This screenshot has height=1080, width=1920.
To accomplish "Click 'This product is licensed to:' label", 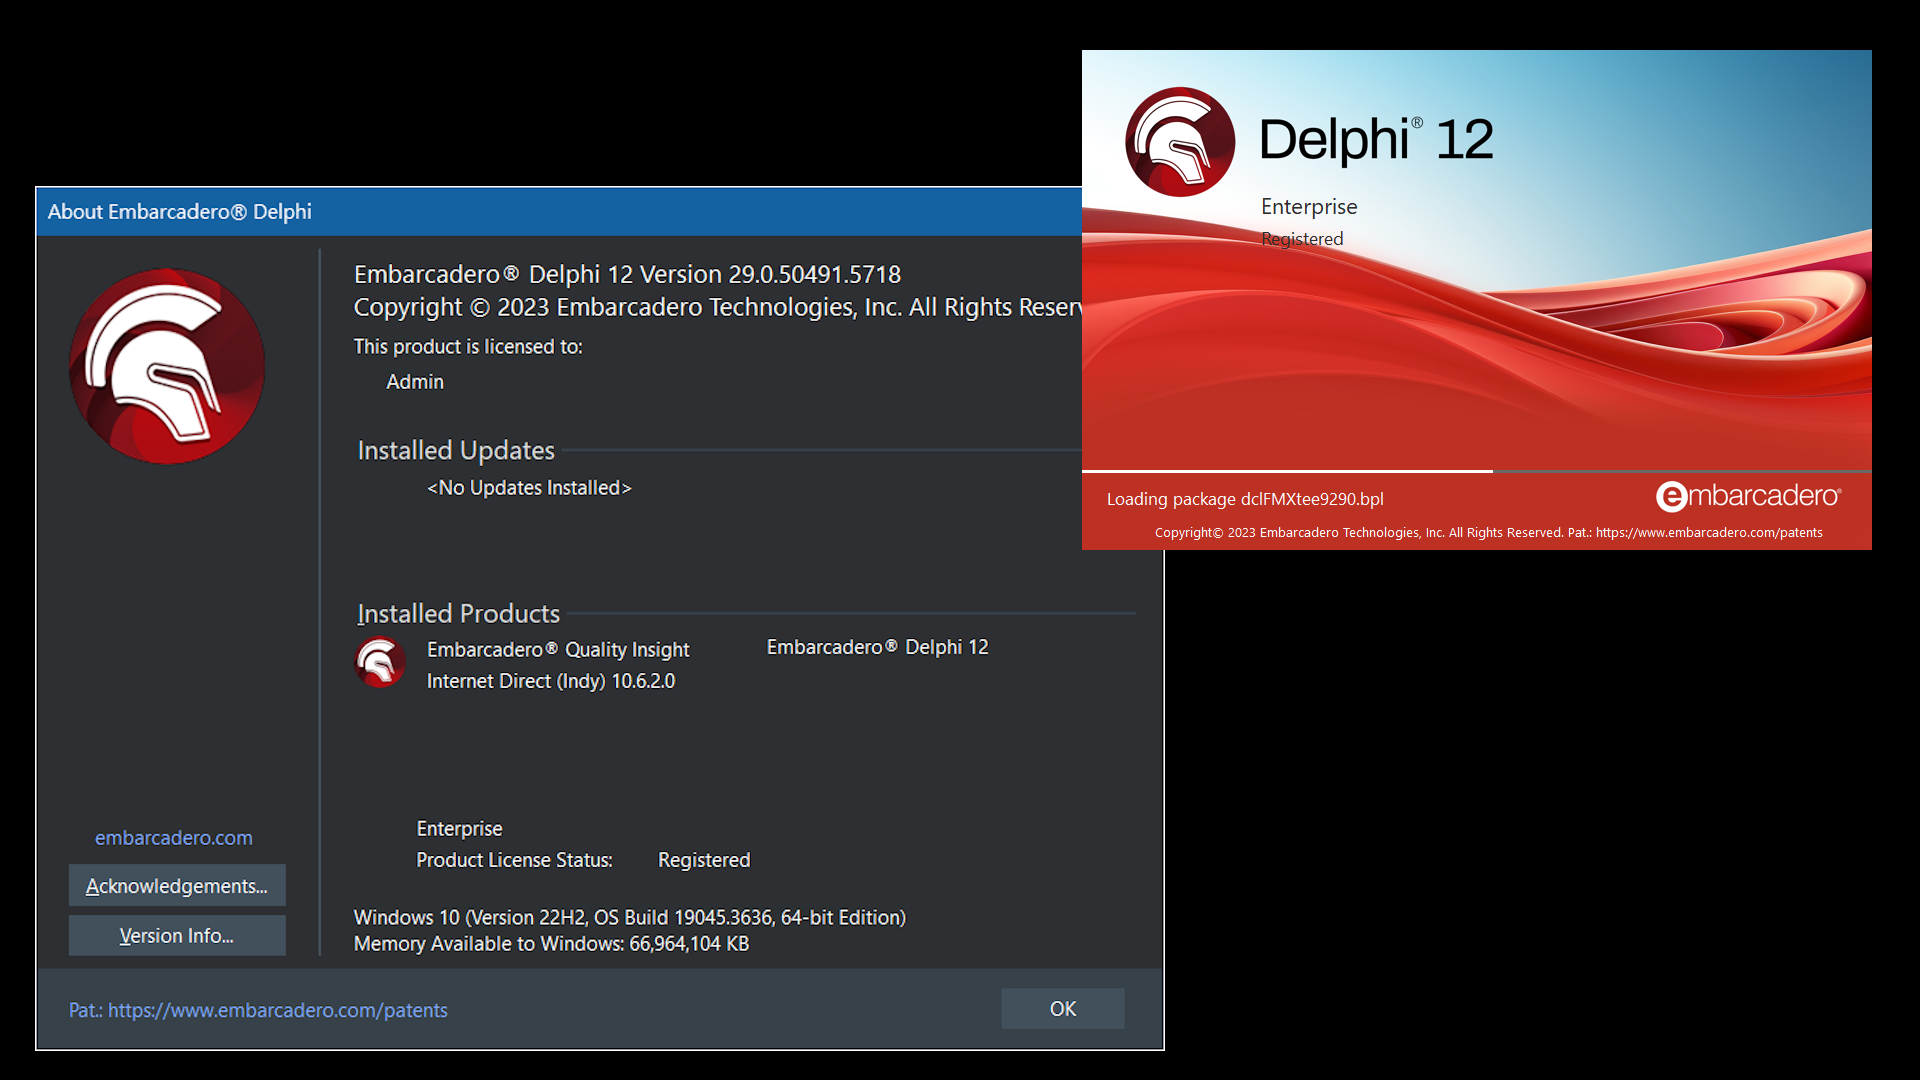I will pyautogui.click(x=468, y=346).
